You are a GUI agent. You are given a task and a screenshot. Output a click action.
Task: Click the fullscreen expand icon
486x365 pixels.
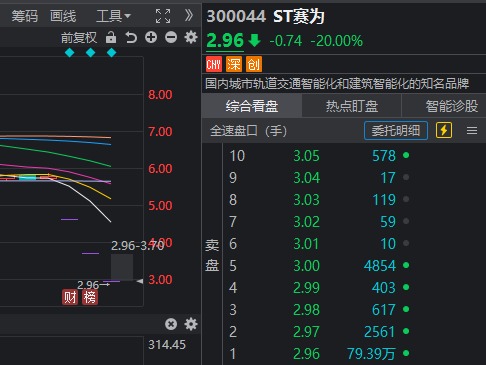pyautogui.click(x=163, y=16)
